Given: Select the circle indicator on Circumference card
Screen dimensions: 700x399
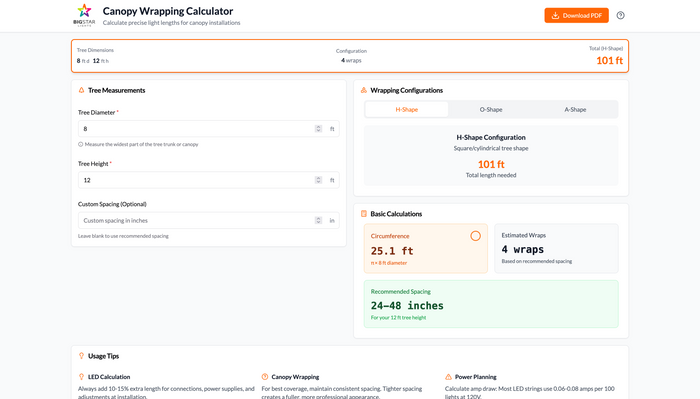Looking at the screenshot, I should 475,236.
